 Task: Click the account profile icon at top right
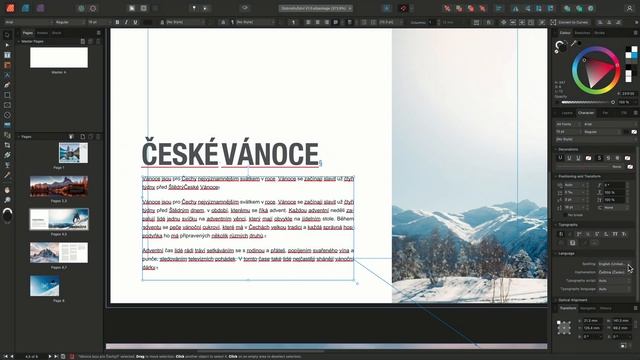[629, 8]
